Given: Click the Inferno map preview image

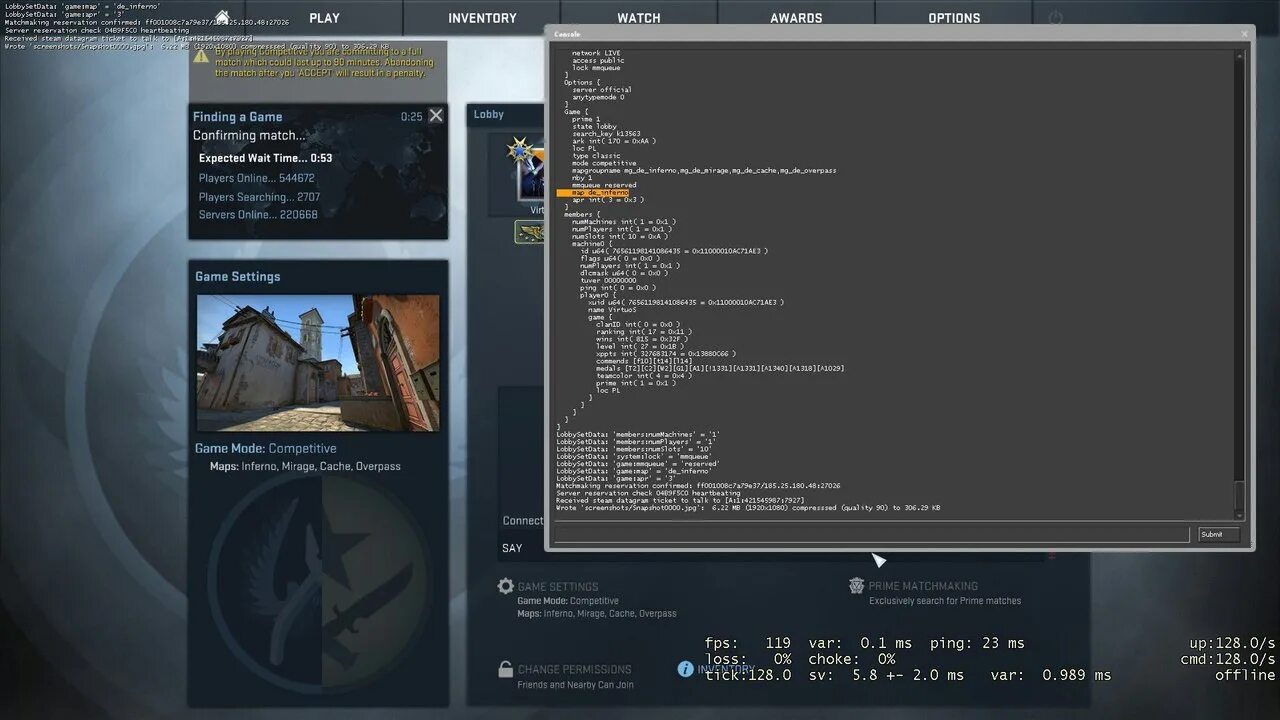Looking at the screenshot, I should pyautogui.click(x=318, y=363).
